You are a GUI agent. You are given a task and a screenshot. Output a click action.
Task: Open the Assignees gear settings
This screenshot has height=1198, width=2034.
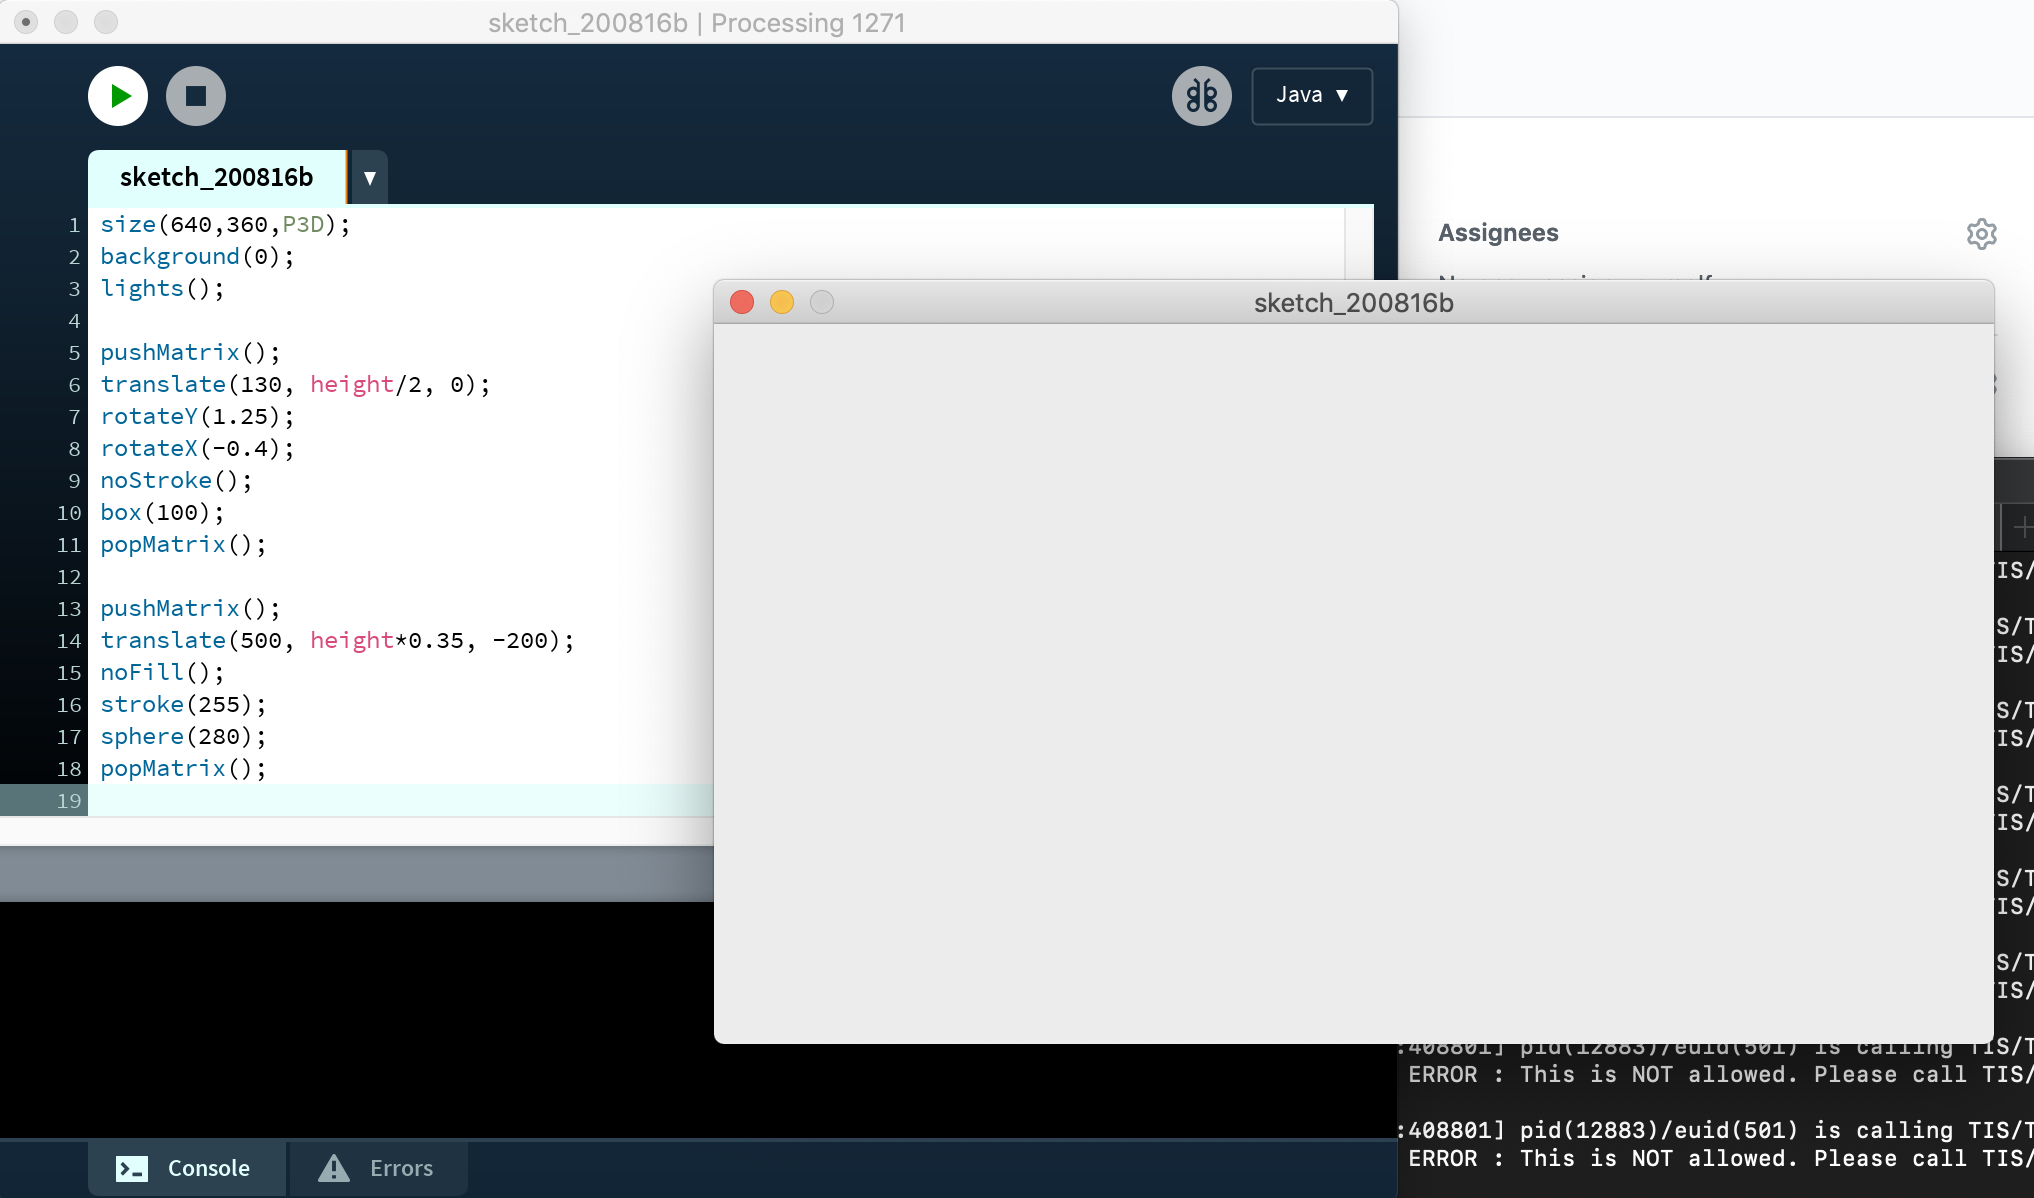point(1981,234)
